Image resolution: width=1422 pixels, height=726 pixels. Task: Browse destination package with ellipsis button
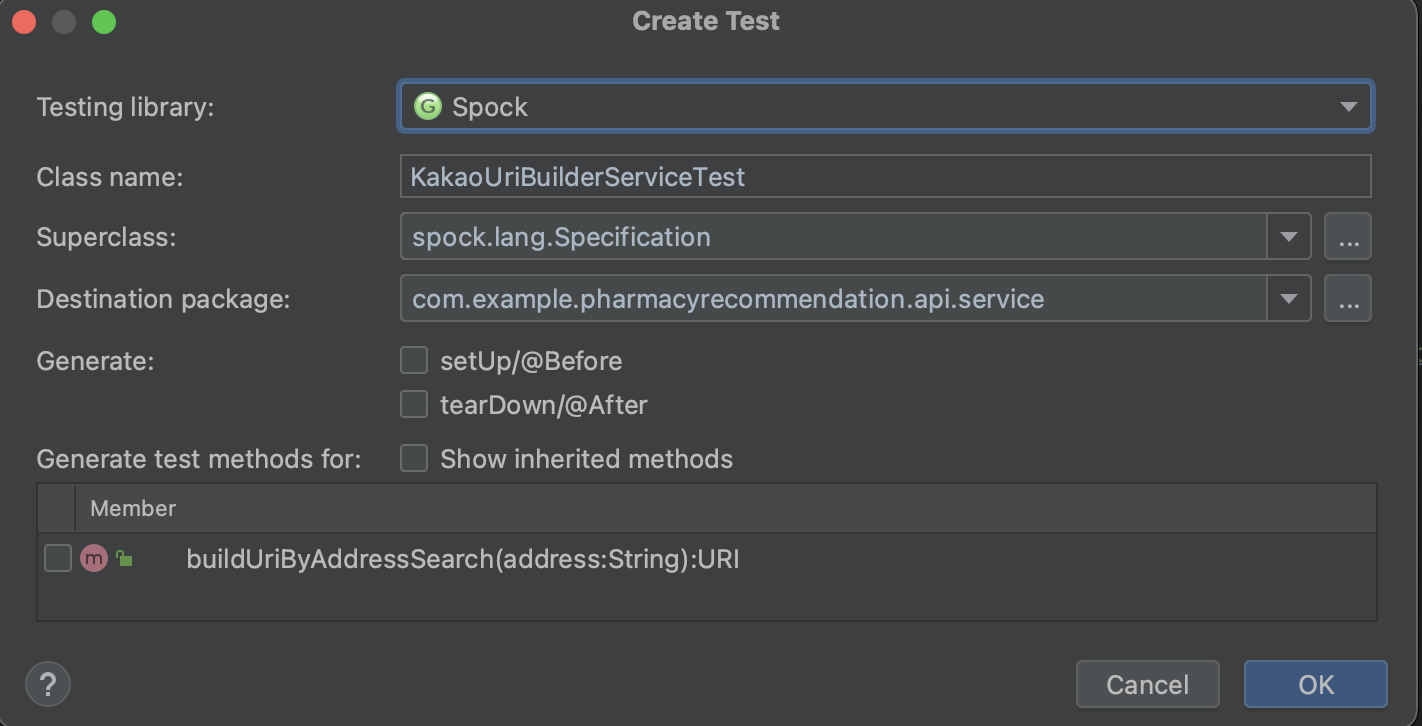point(1347,299)
